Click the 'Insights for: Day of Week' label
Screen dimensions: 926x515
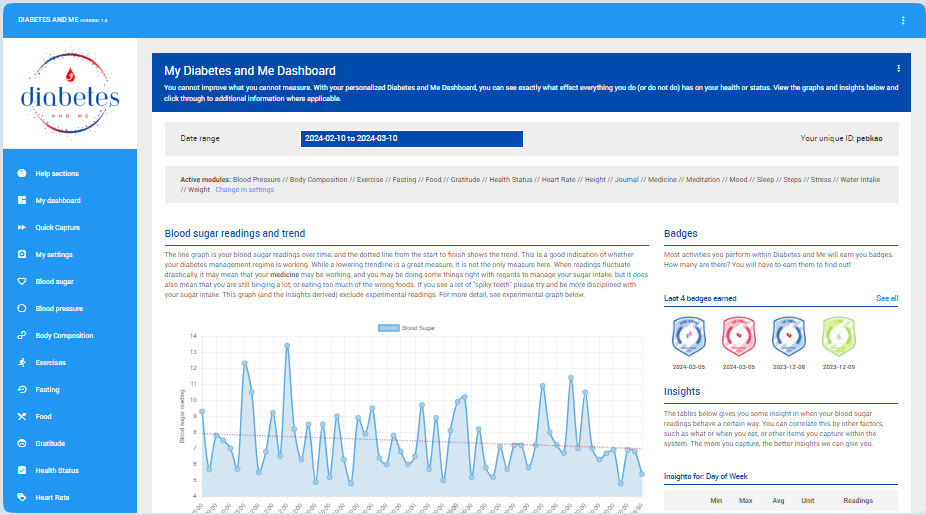tap(705, 476)
